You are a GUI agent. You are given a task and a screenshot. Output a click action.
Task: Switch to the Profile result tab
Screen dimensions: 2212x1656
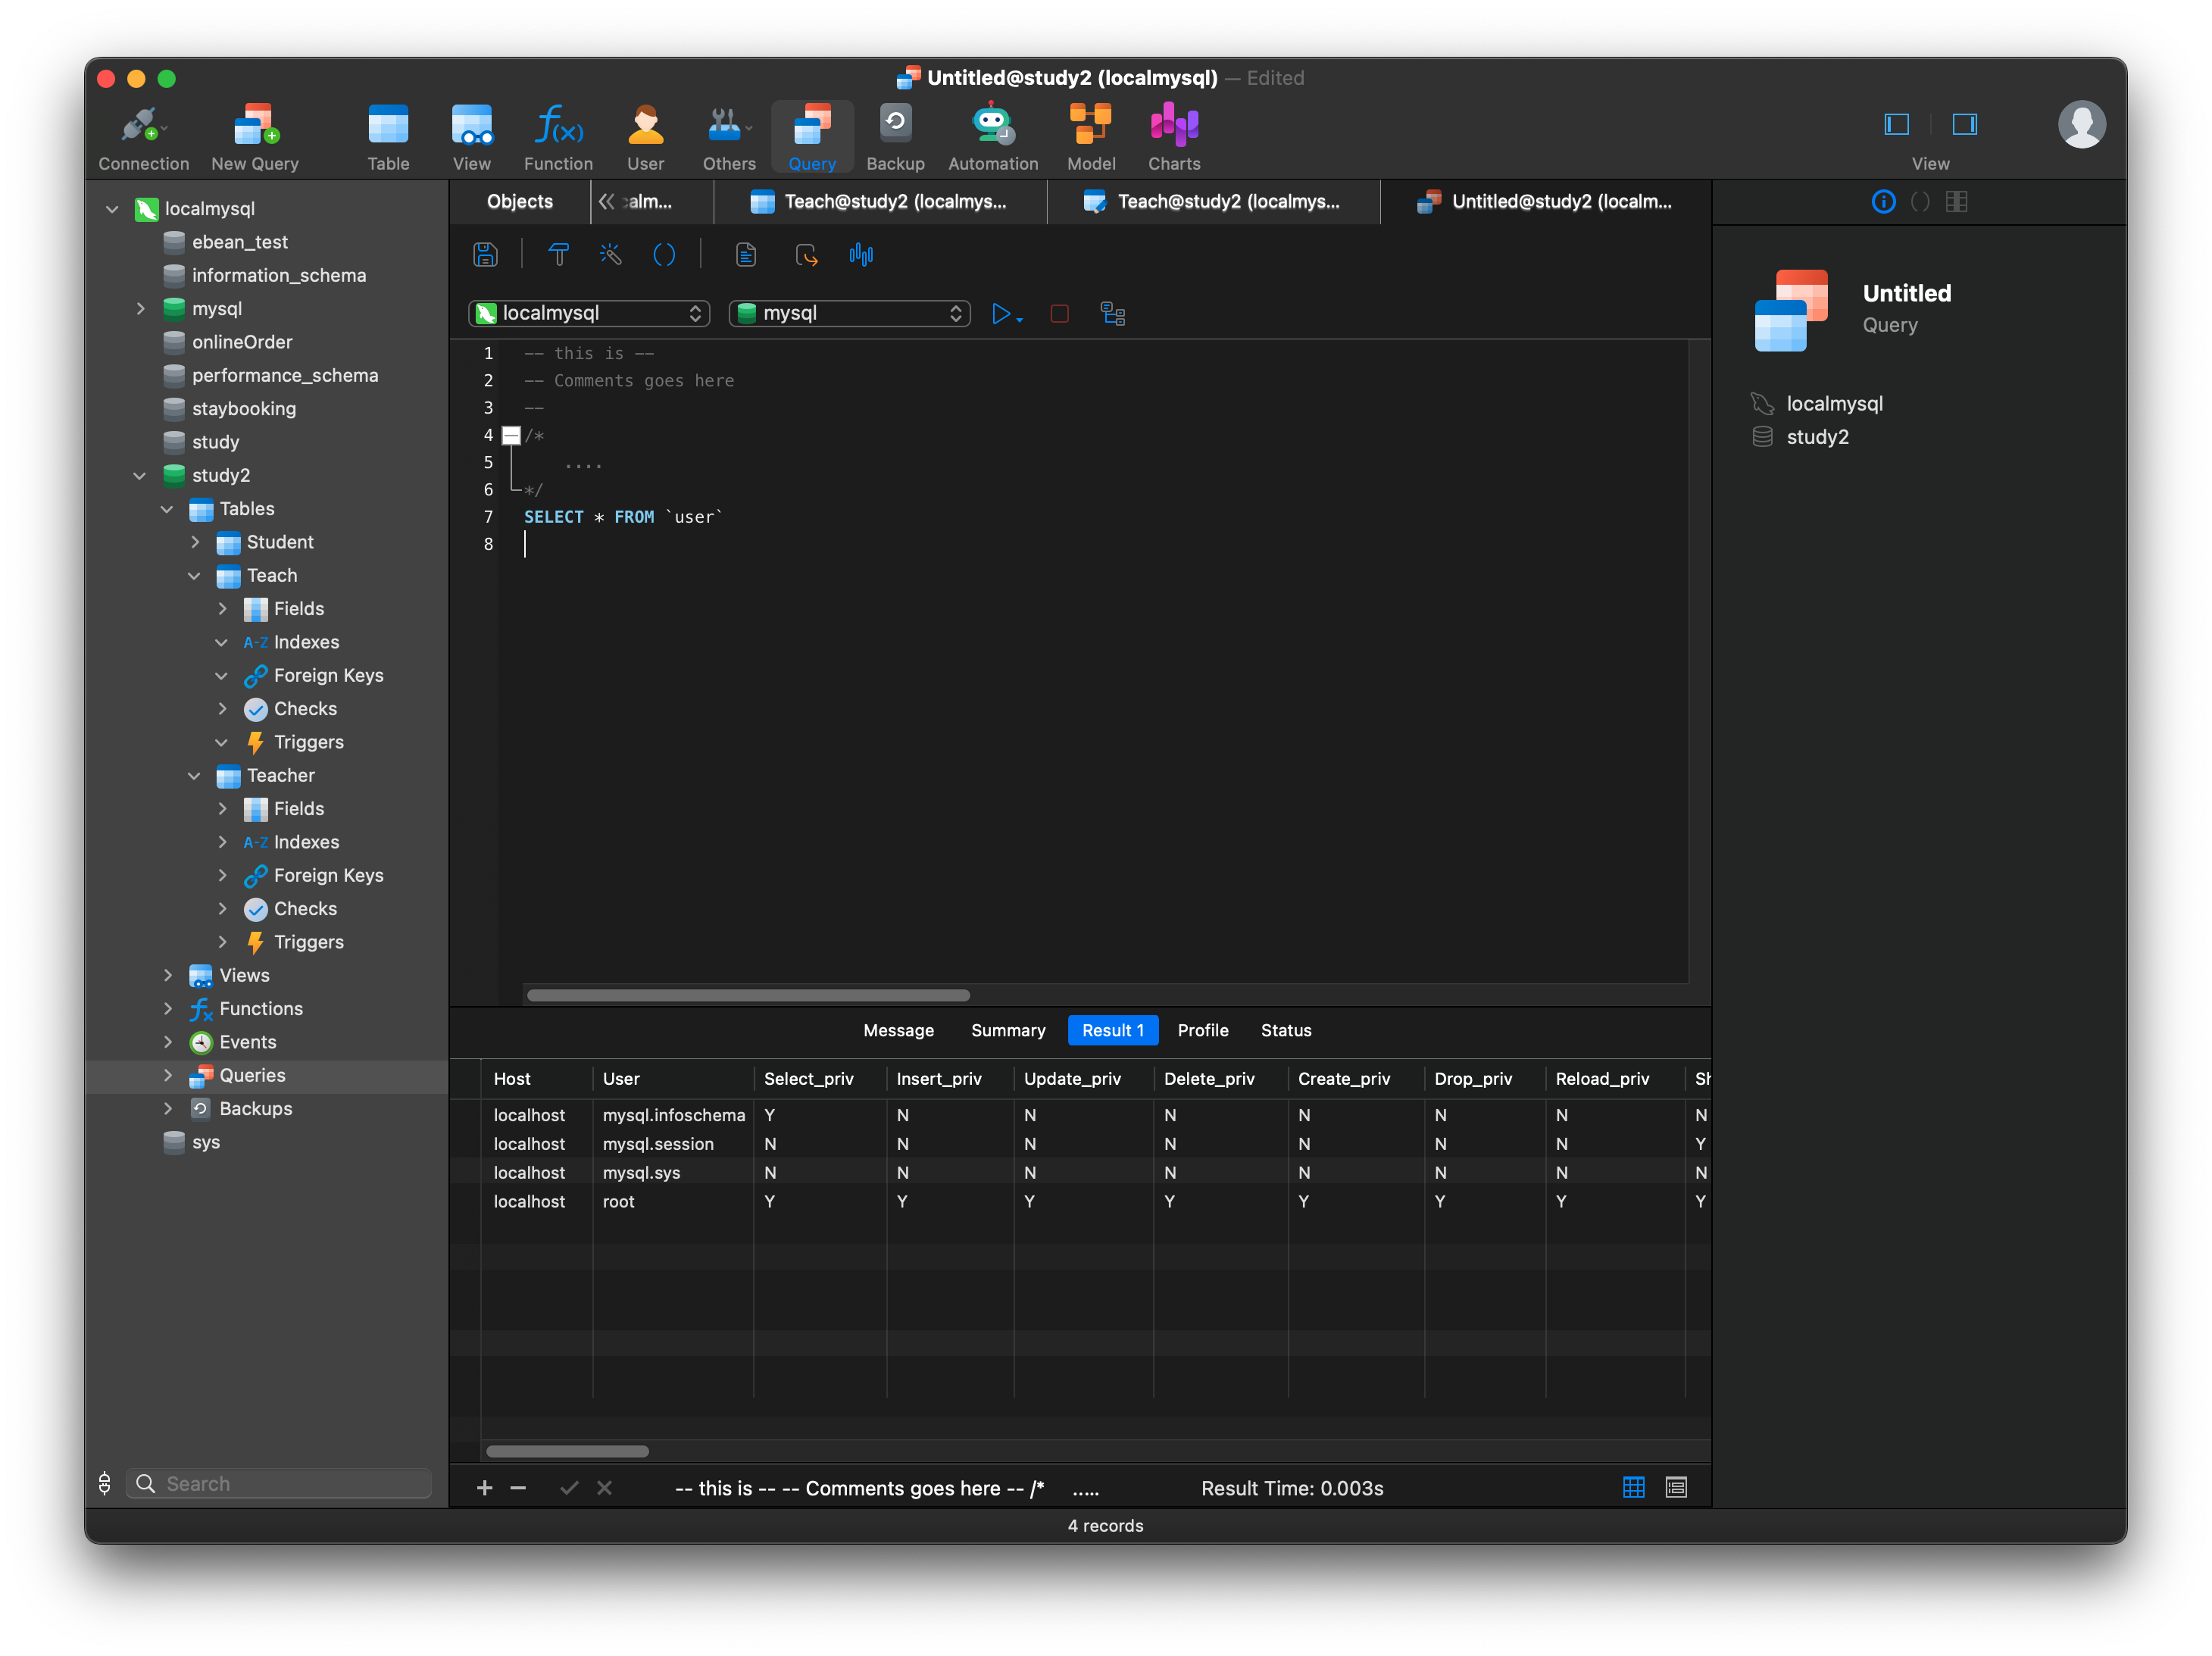1202,1030
